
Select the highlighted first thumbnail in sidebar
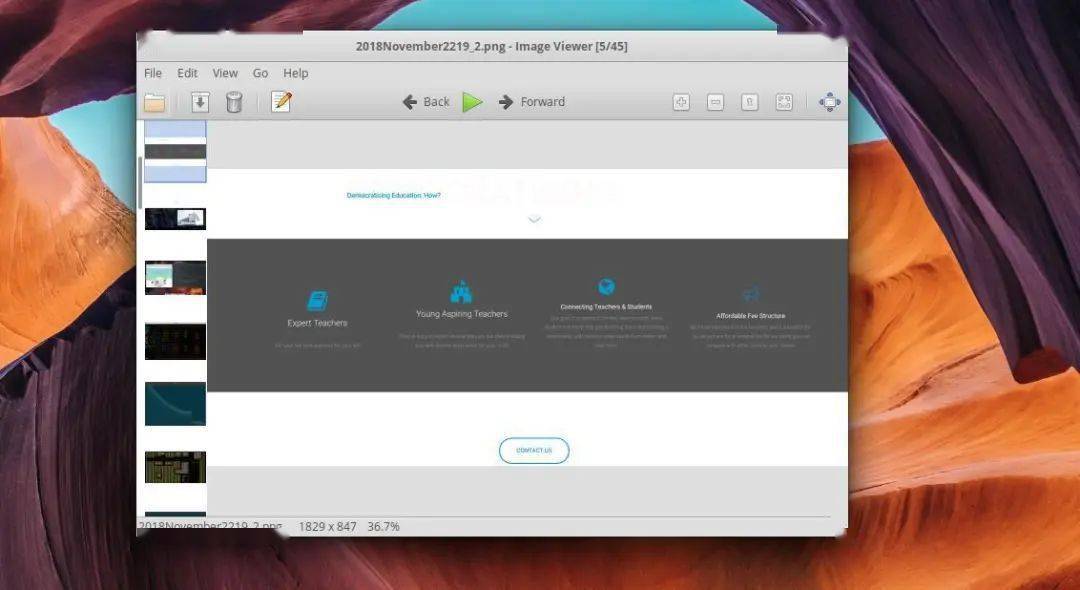click(x=175, y=151)
